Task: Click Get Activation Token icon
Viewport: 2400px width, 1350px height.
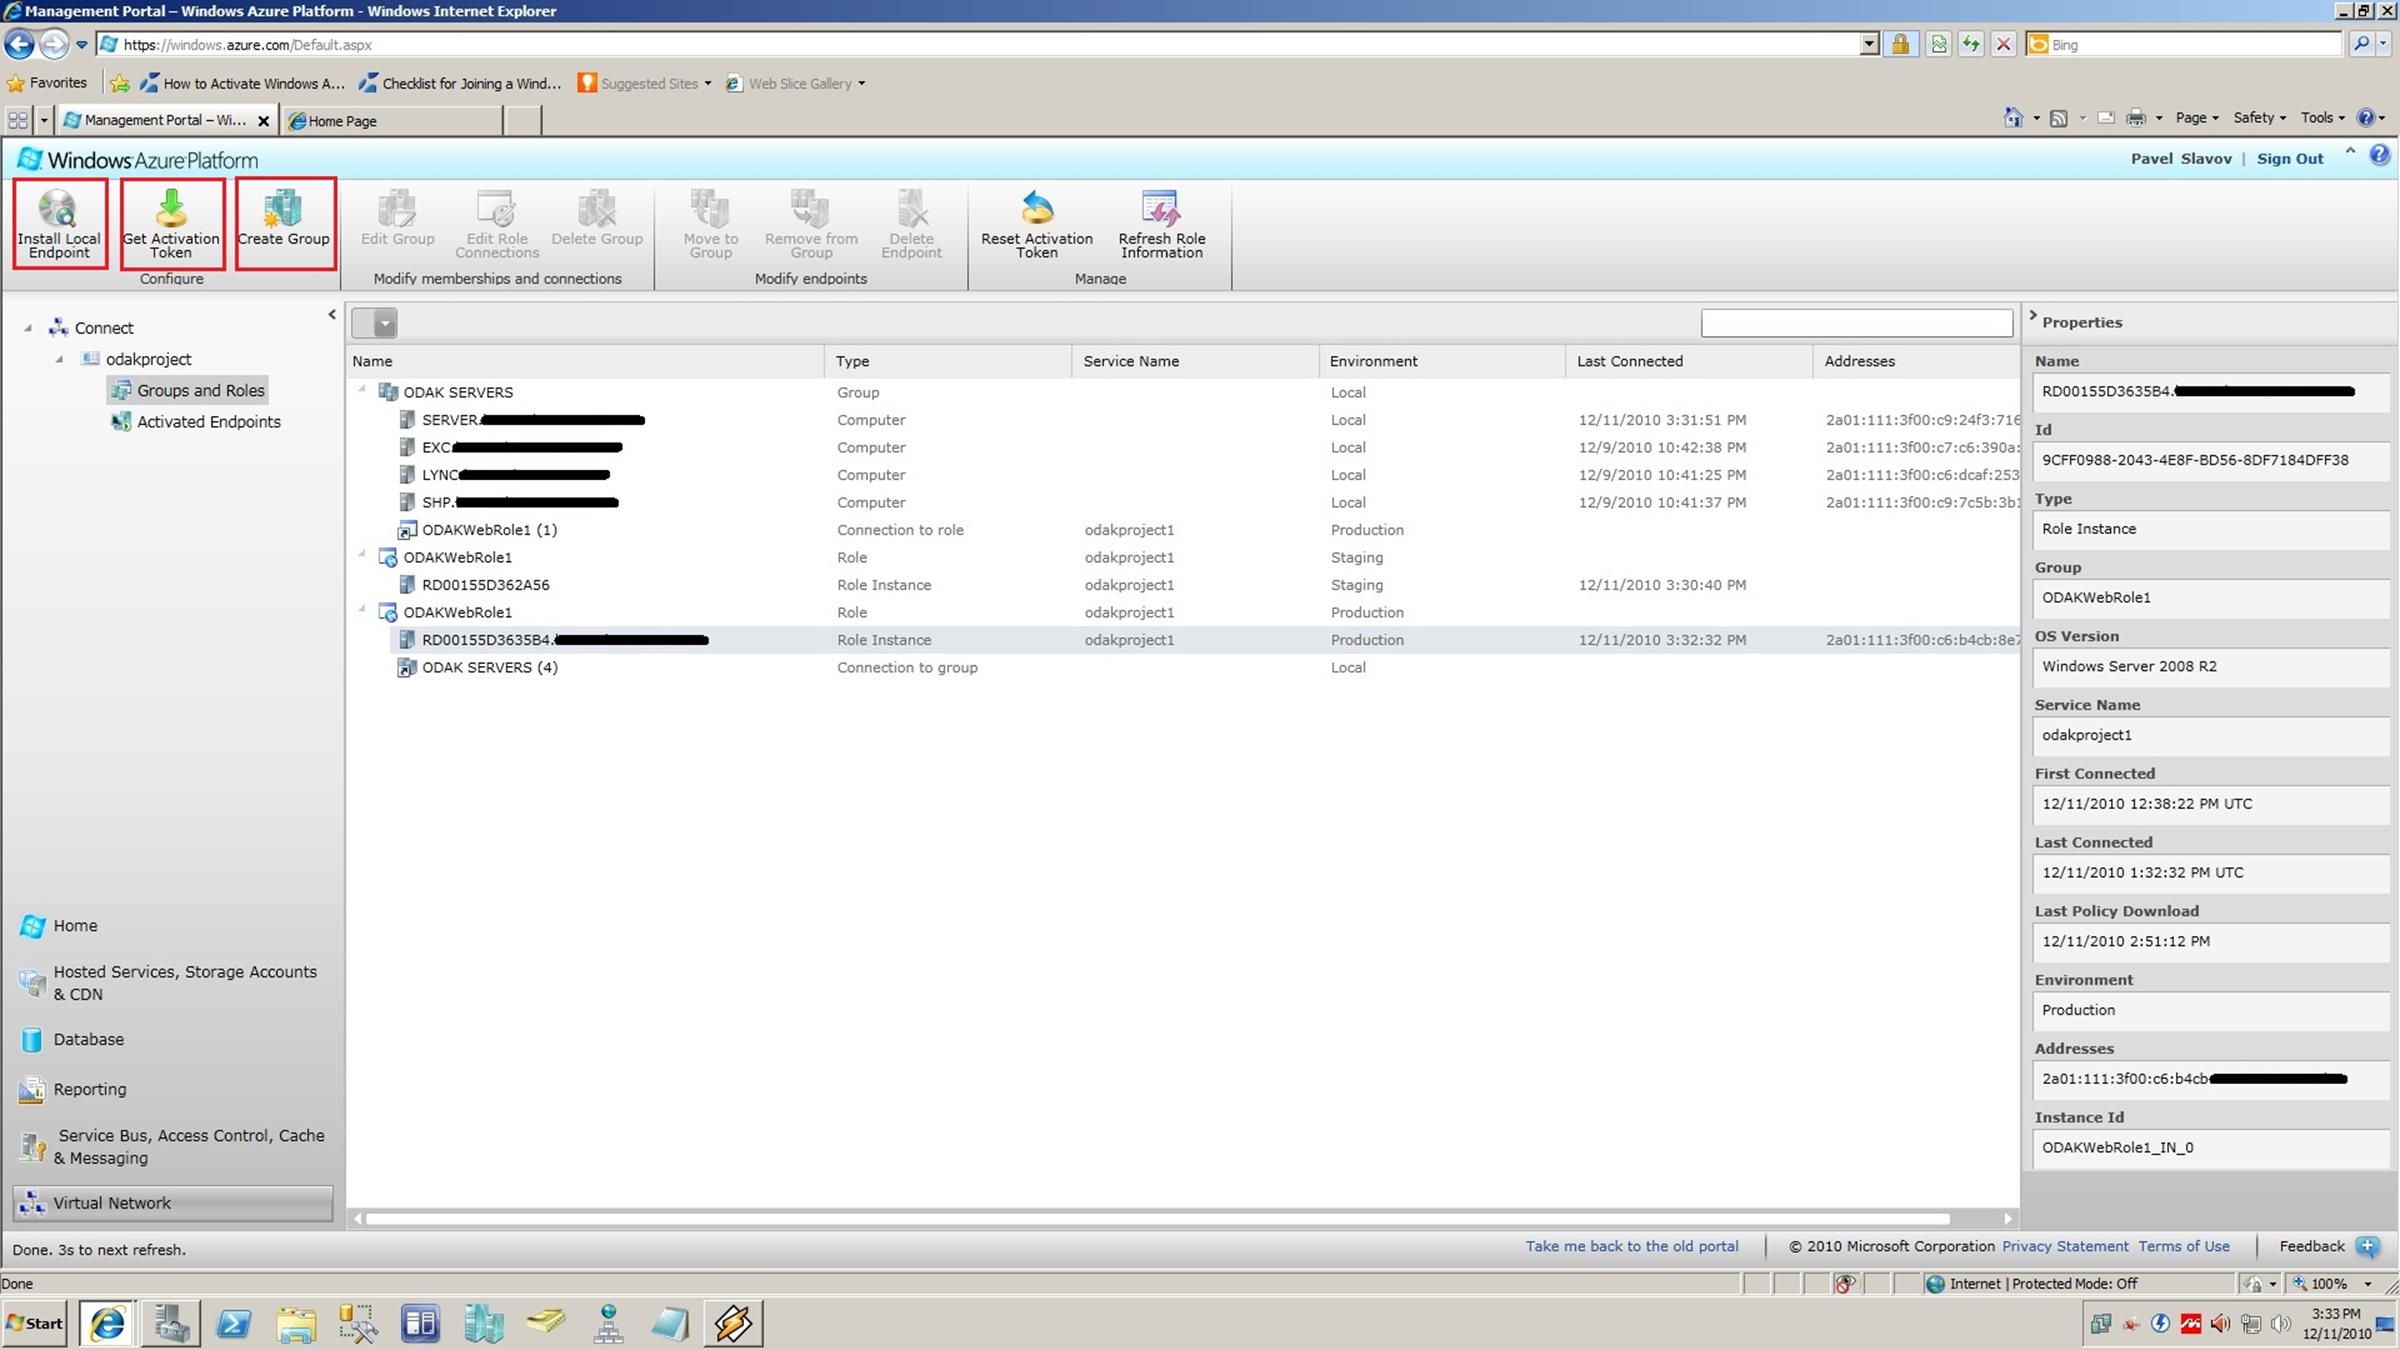Action: click(x=171, y=208)
